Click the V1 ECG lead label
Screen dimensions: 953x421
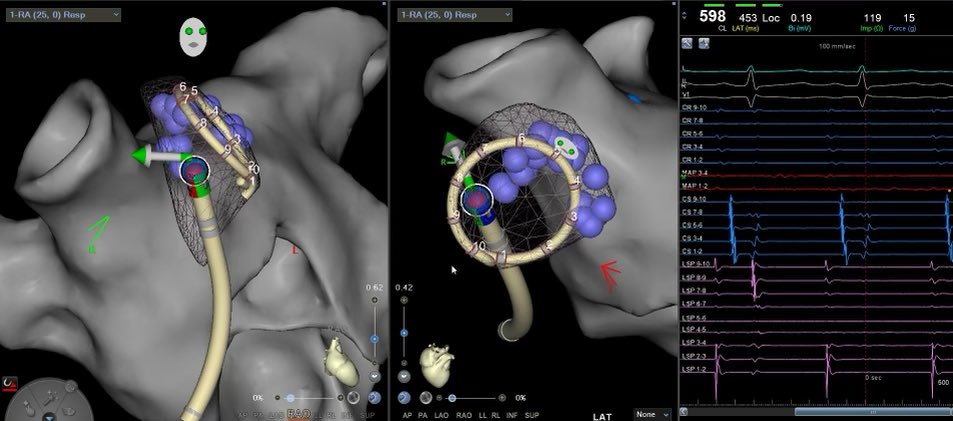(x=684, y=95)
